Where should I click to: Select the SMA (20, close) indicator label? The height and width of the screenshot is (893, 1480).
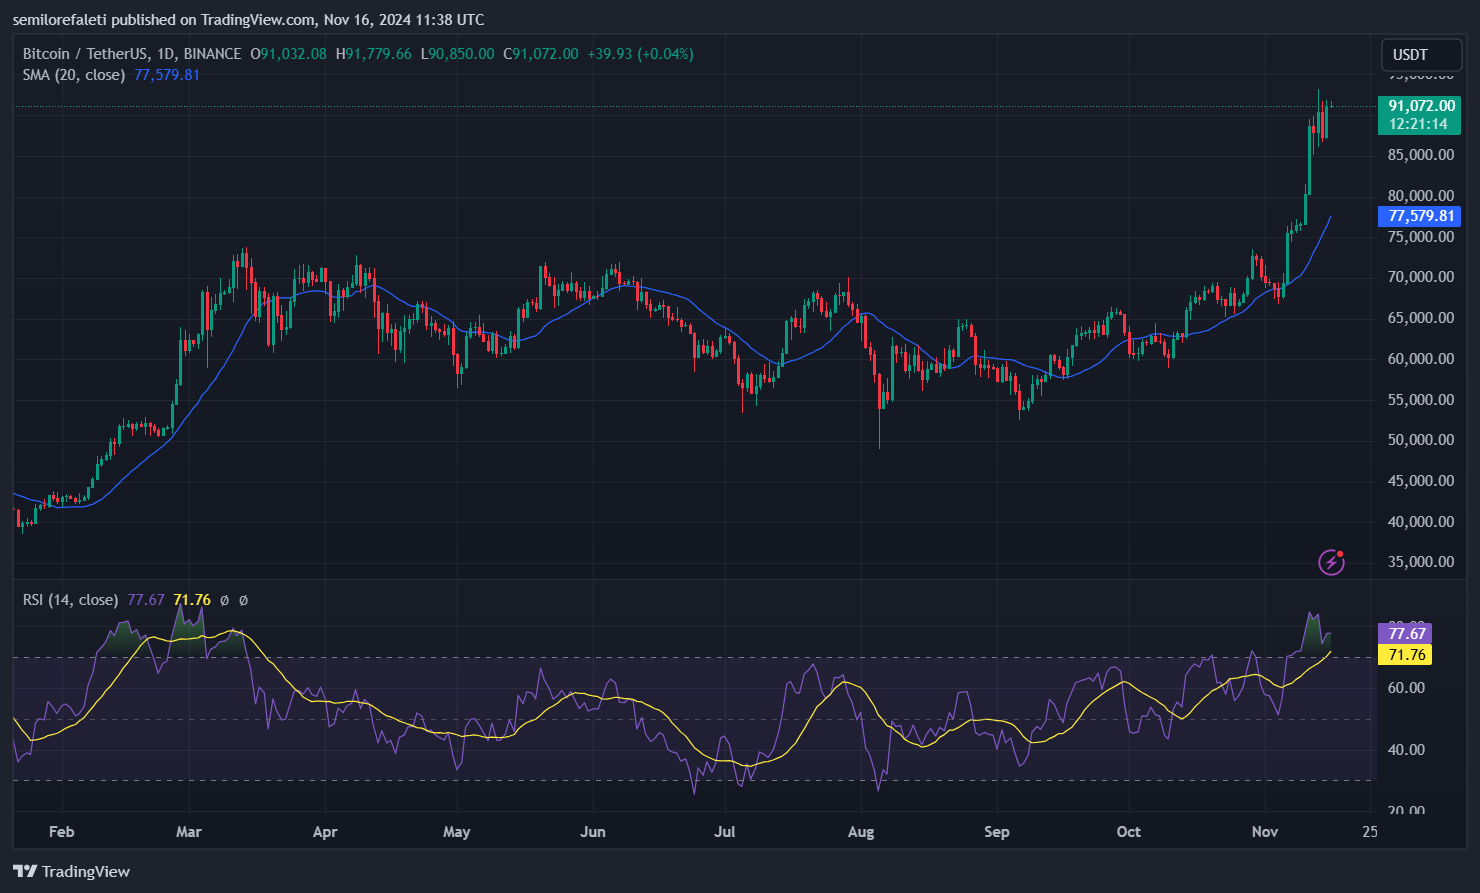point(74,75)
